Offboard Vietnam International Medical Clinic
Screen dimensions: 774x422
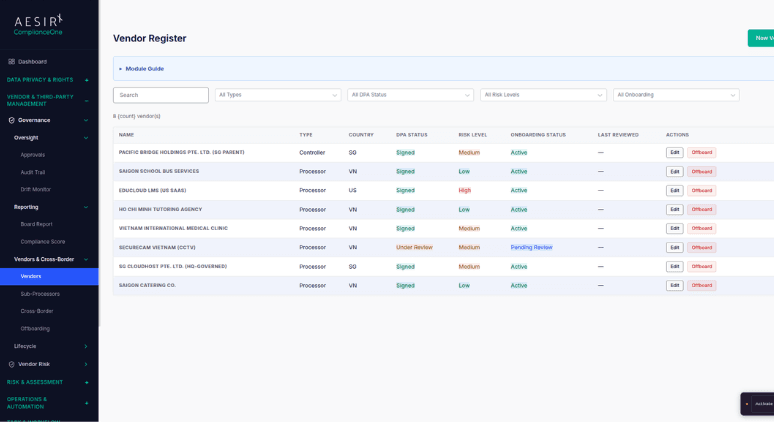pos(701,229)
